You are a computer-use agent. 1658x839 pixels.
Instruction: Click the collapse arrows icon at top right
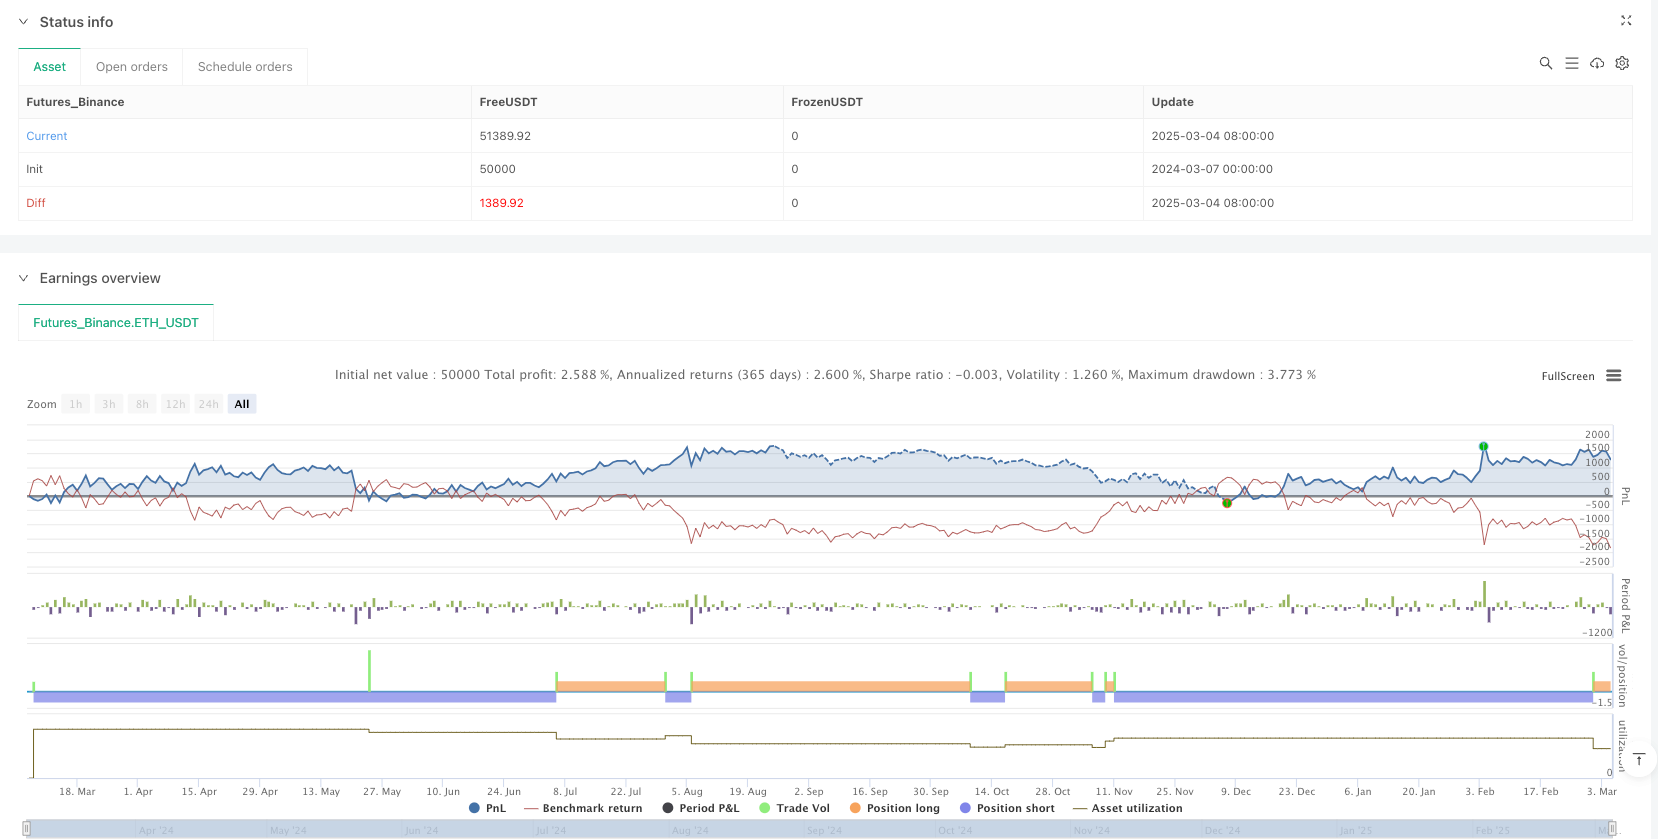[1626, 20]
